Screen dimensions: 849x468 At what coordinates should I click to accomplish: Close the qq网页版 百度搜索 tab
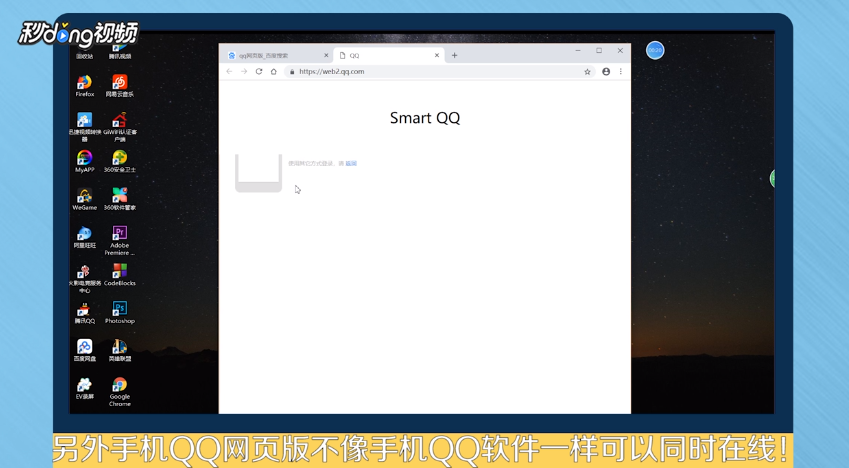[x=326, y=55]
